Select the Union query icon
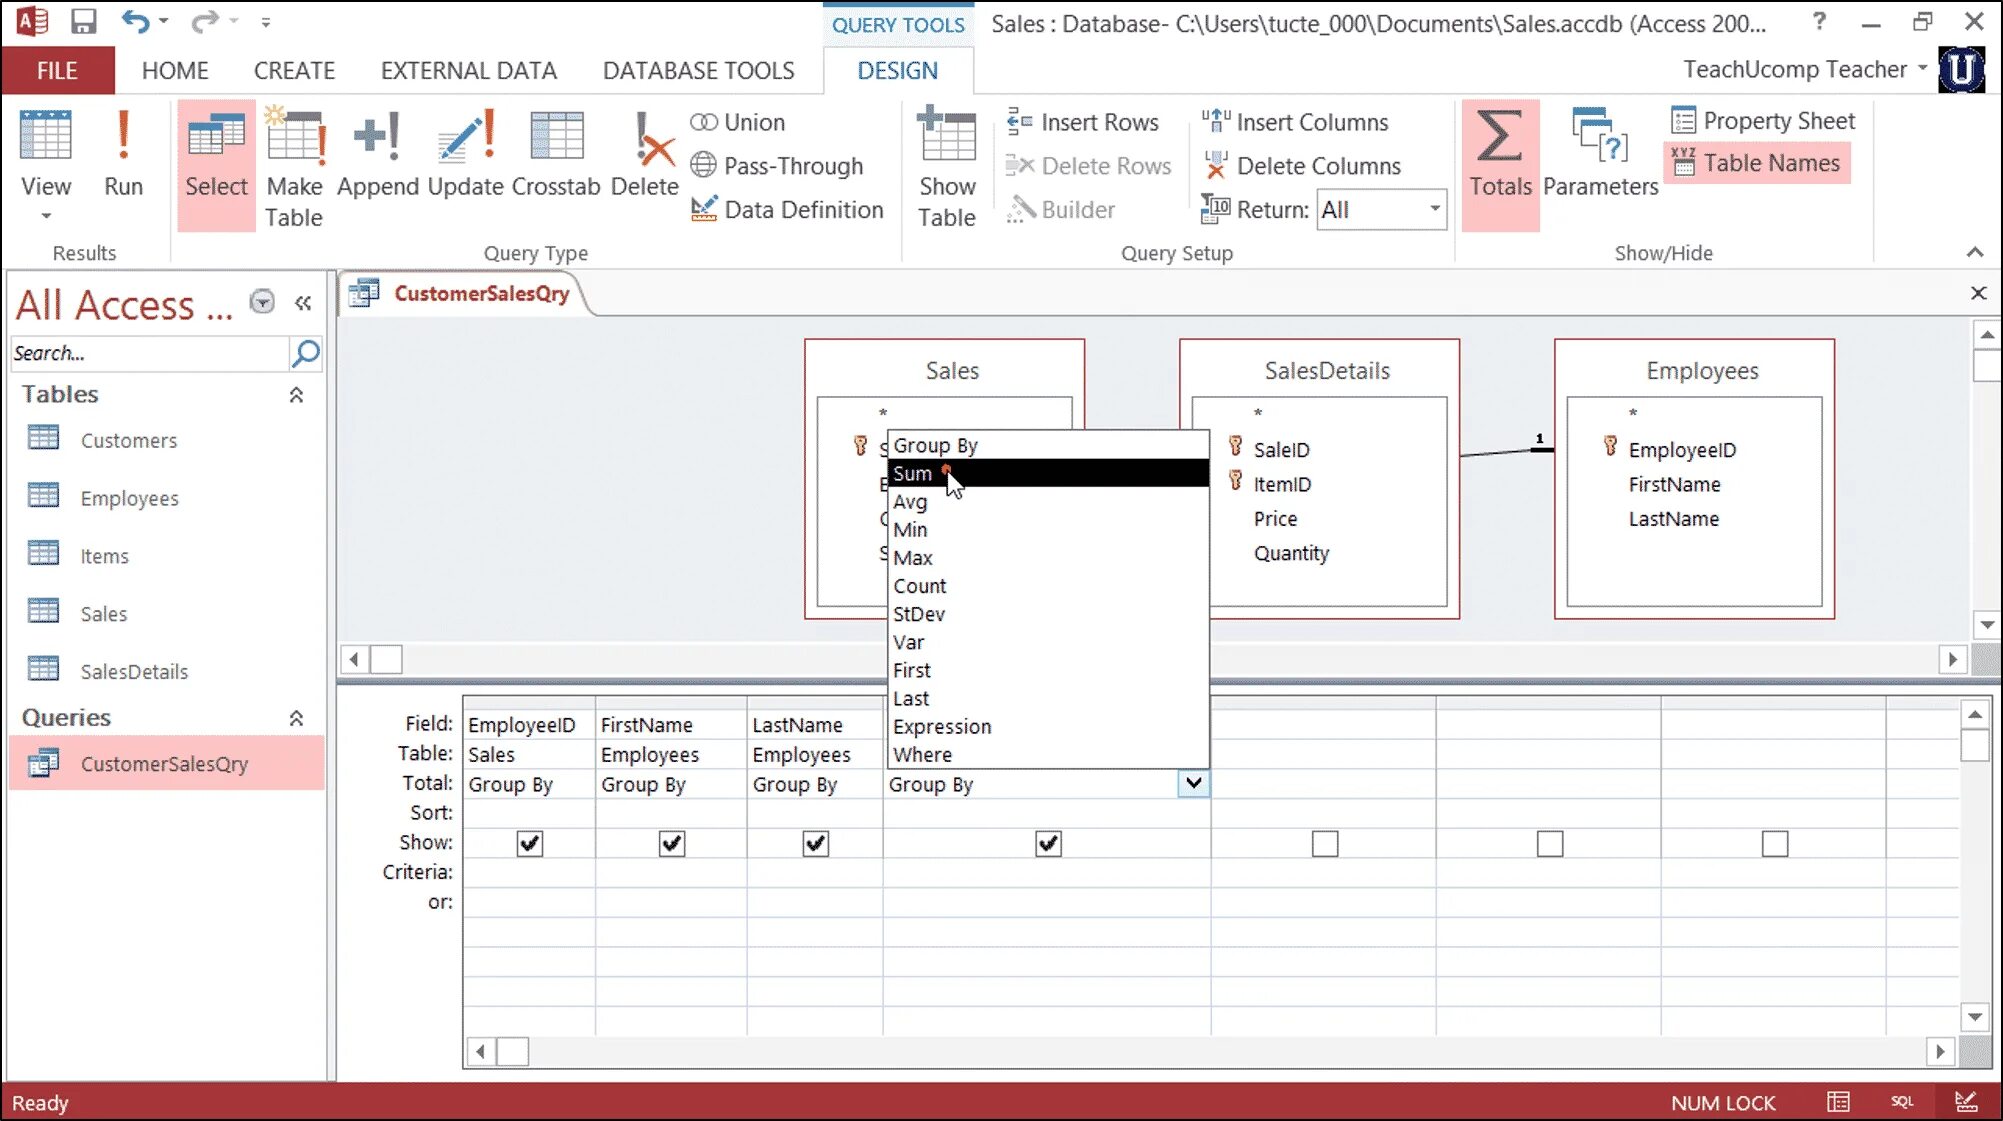Screen dimensions: 2003x1121 click(702, 121)
